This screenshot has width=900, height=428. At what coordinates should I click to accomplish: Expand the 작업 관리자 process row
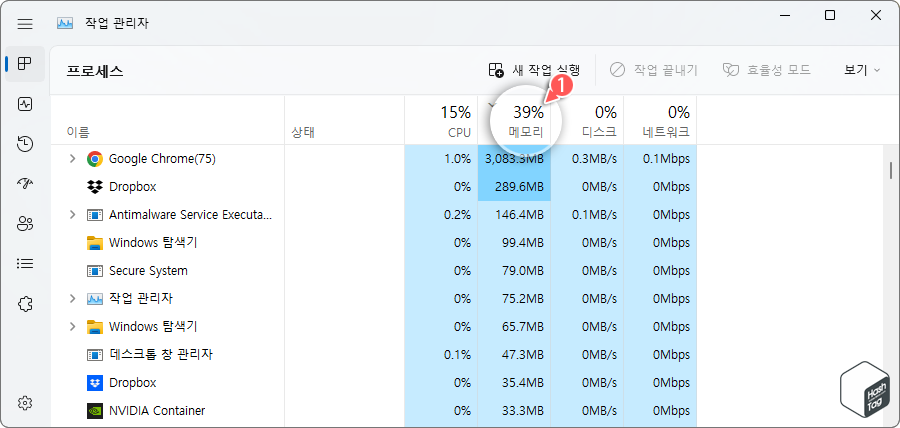[72, 299]
